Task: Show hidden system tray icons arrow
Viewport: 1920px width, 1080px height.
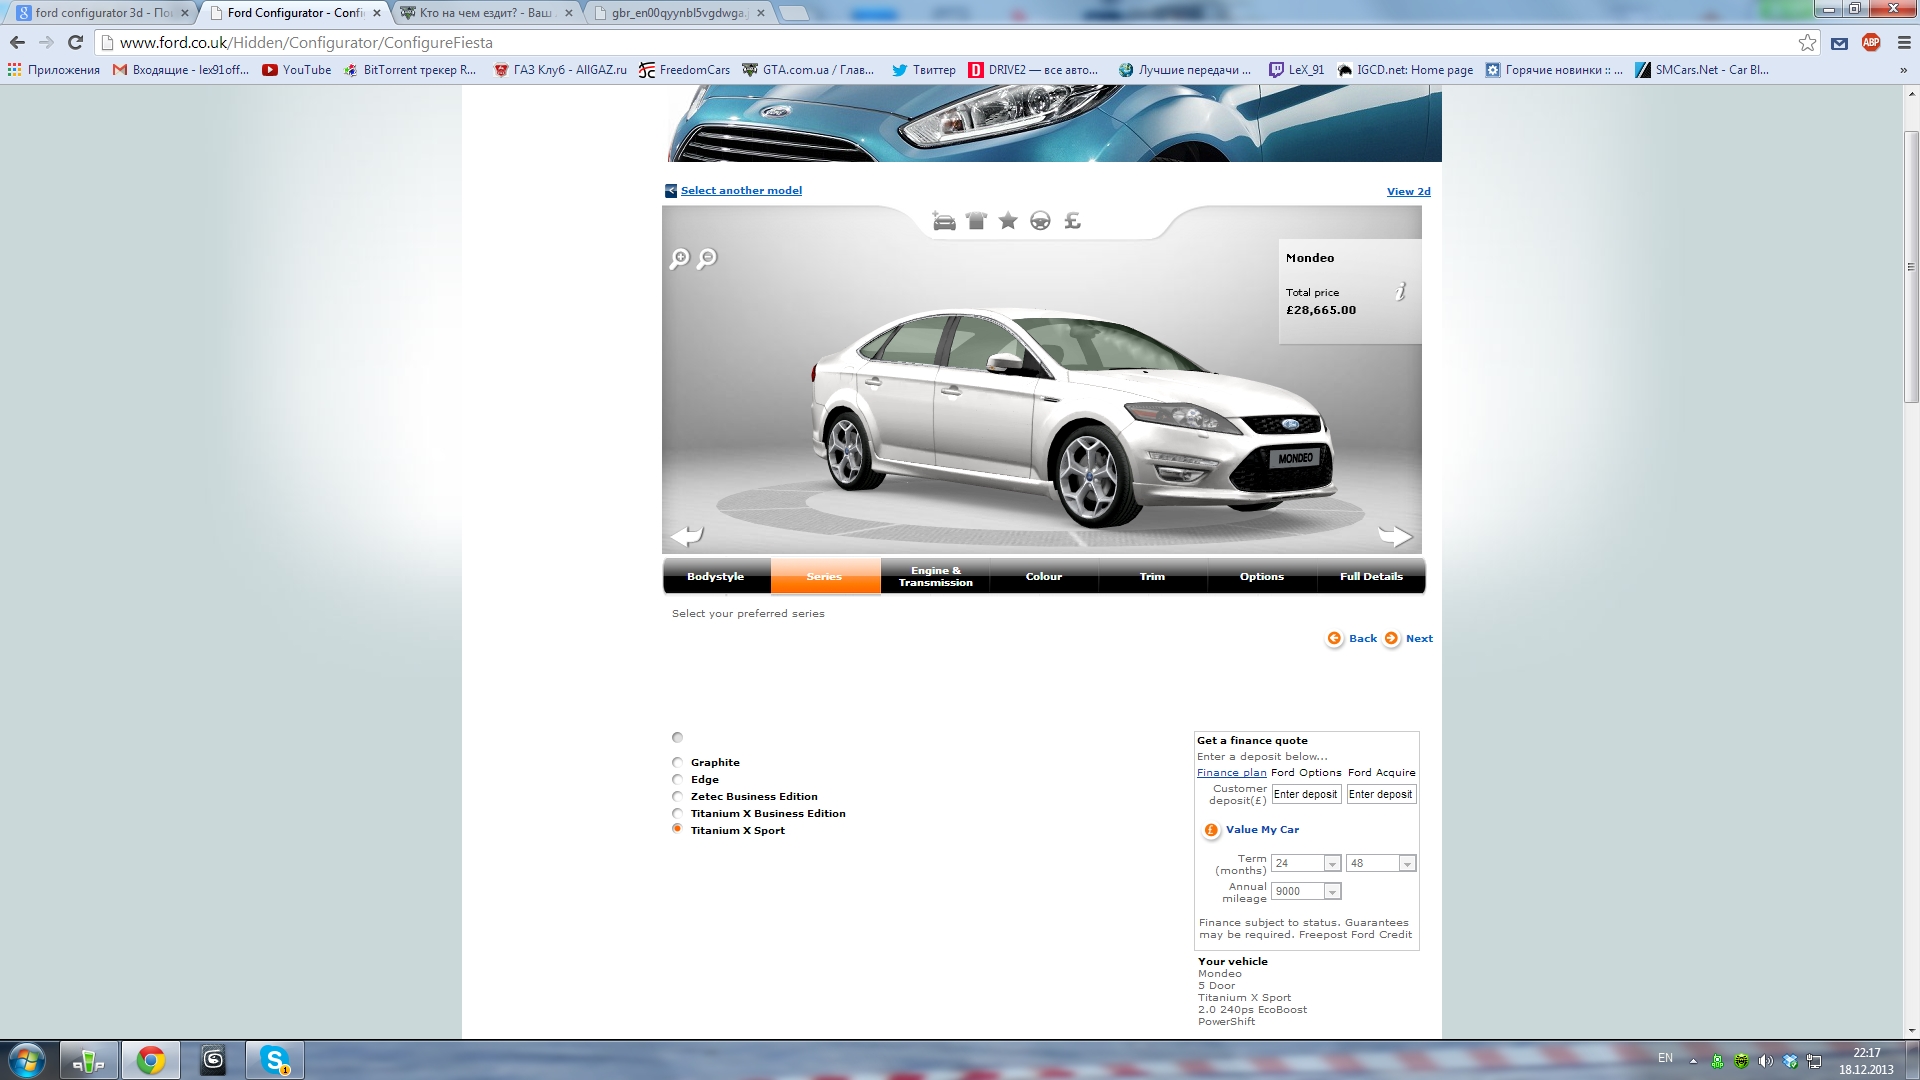Action: click(x=1693, y=1061)
